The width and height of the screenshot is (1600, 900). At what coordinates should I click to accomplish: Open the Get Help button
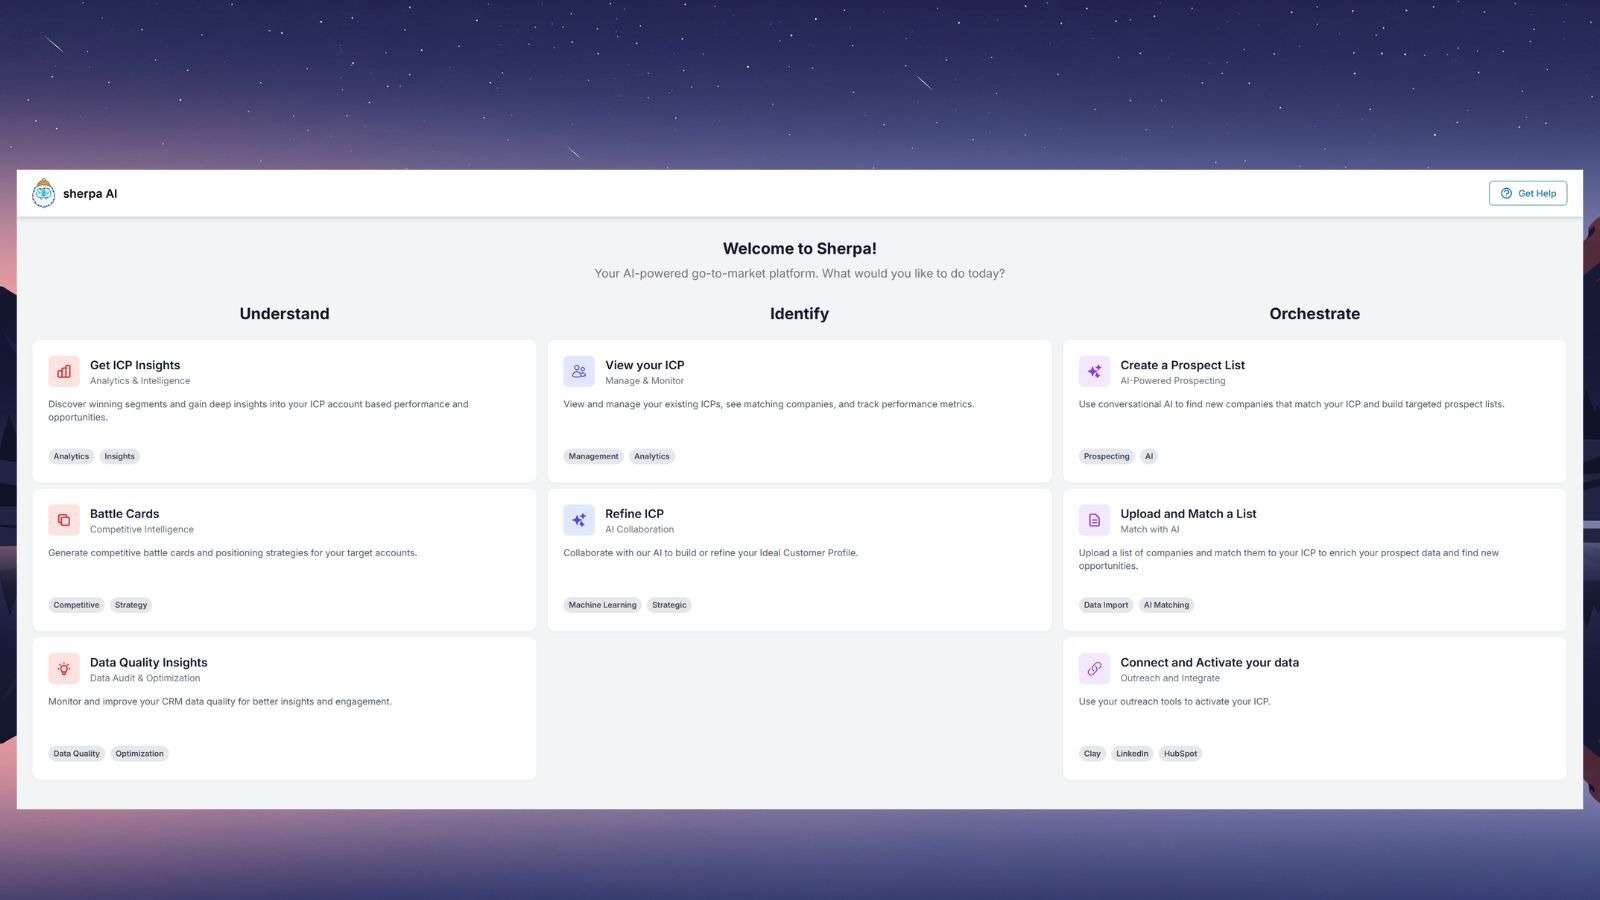click(x=1527, y=193)
